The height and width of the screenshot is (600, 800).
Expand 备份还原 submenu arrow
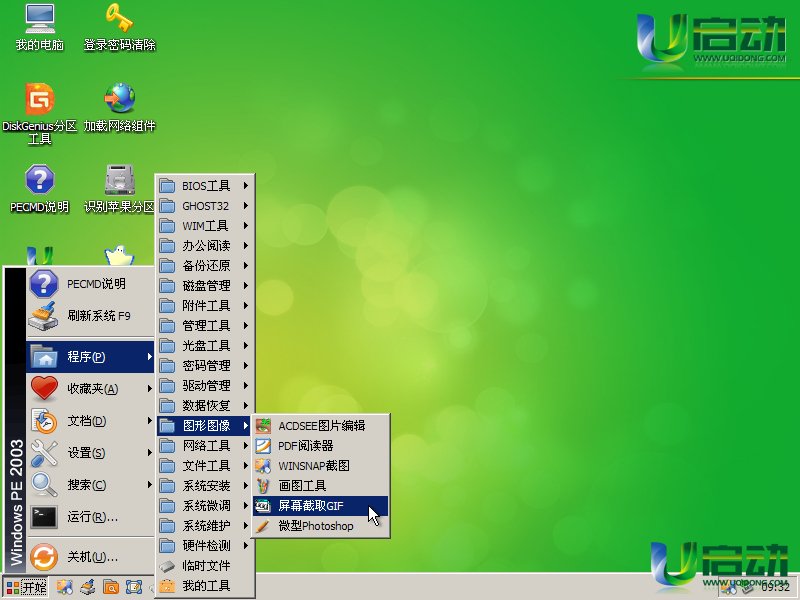click(246, 265)
